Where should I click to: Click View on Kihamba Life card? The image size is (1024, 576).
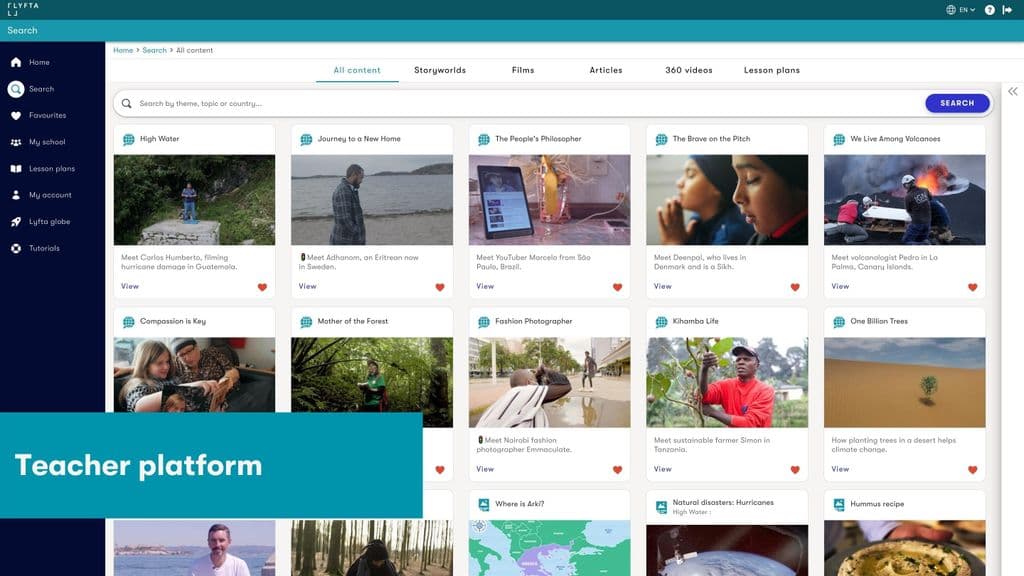pyautogui.click(x=662, y=469)
